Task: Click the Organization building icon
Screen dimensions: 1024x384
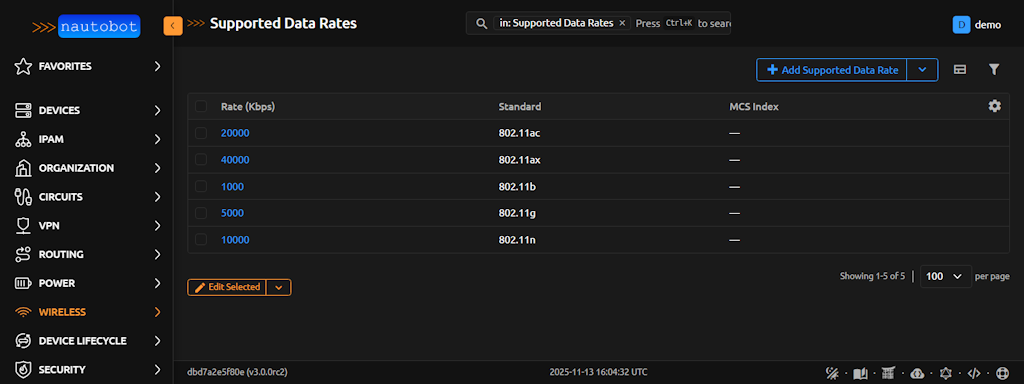Action: click(23, 168)
